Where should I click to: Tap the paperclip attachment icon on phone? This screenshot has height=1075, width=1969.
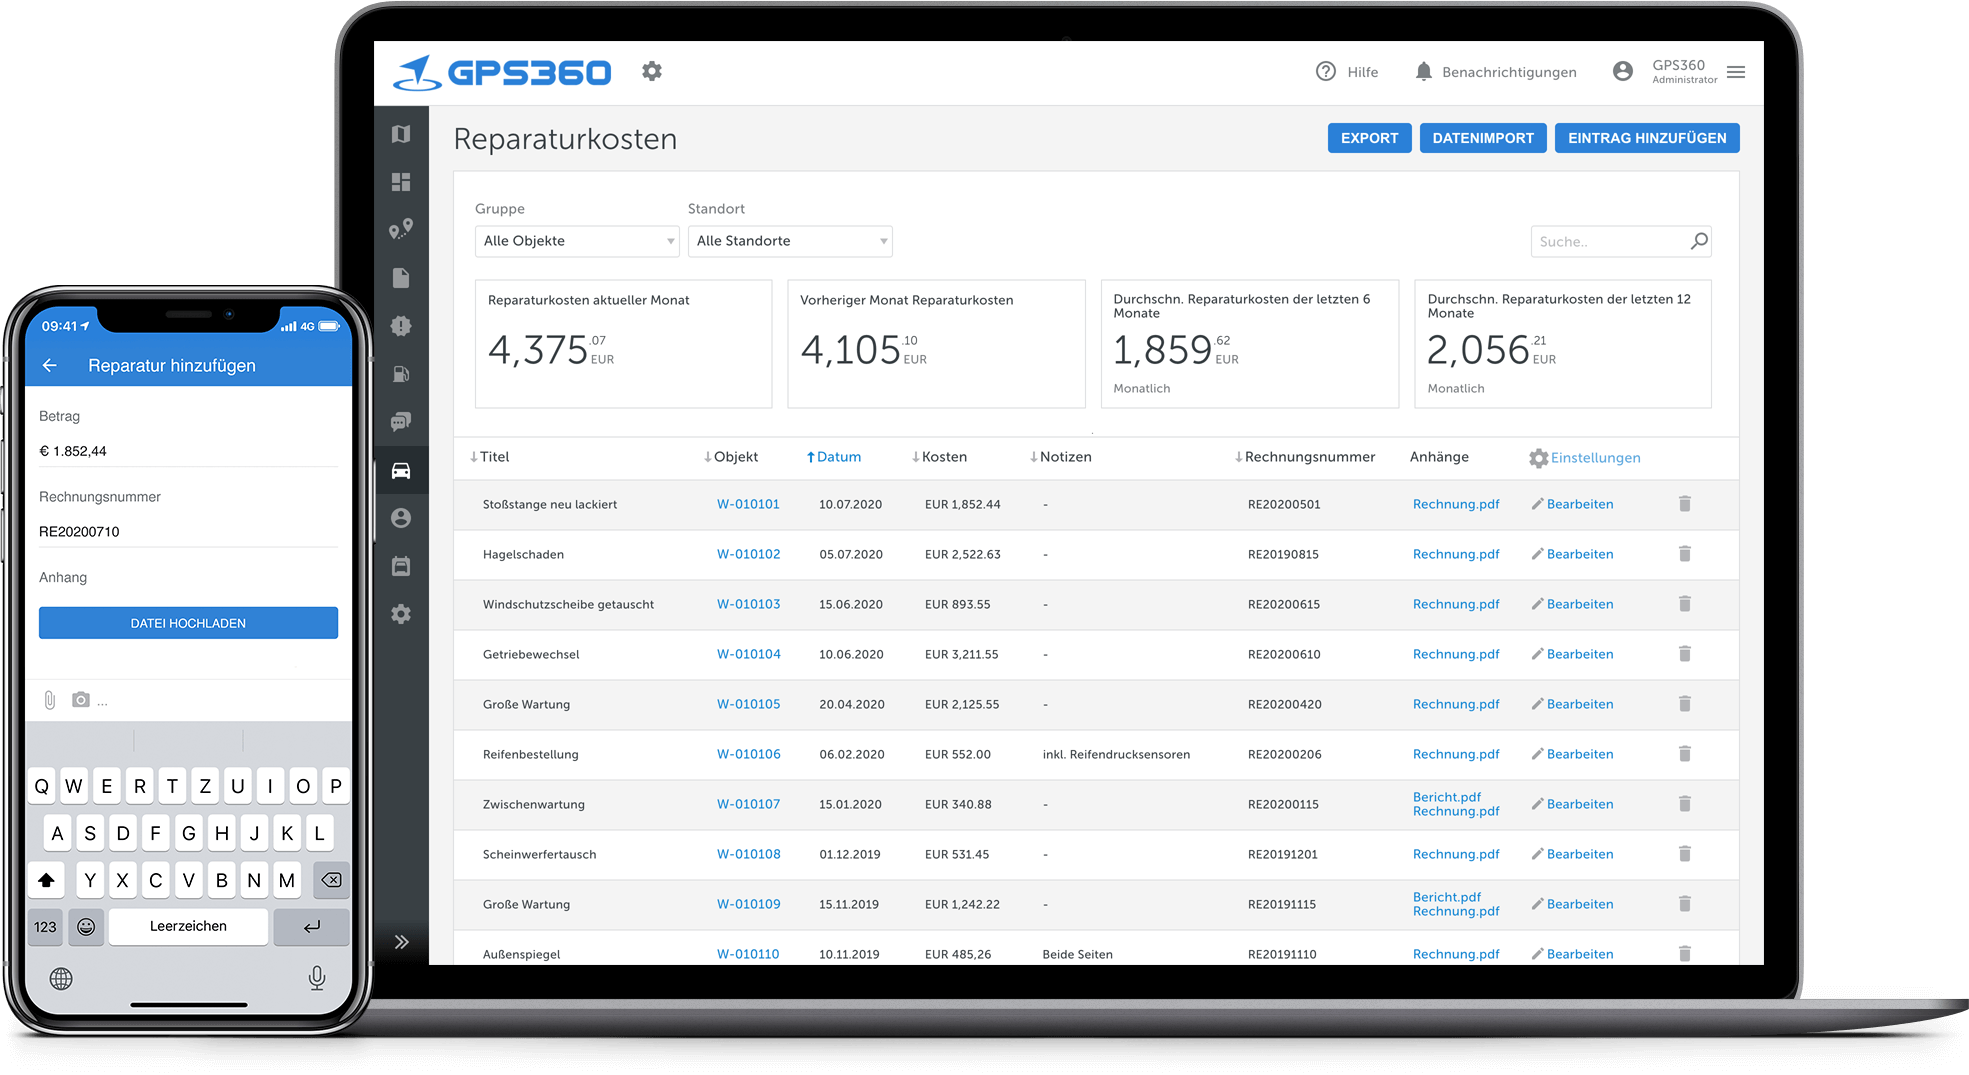(50, 700)
